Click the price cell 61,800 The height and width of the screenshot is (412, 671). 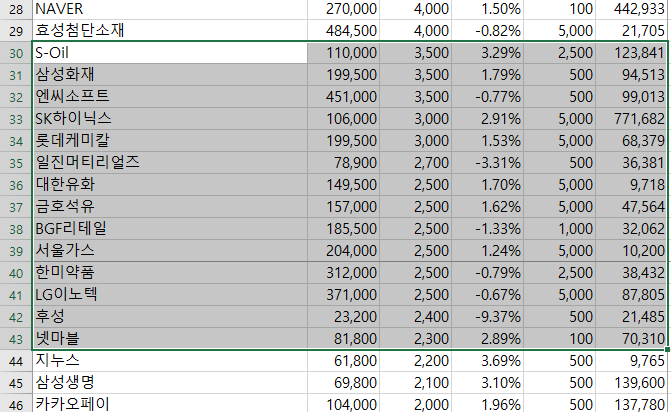(343, 361)
